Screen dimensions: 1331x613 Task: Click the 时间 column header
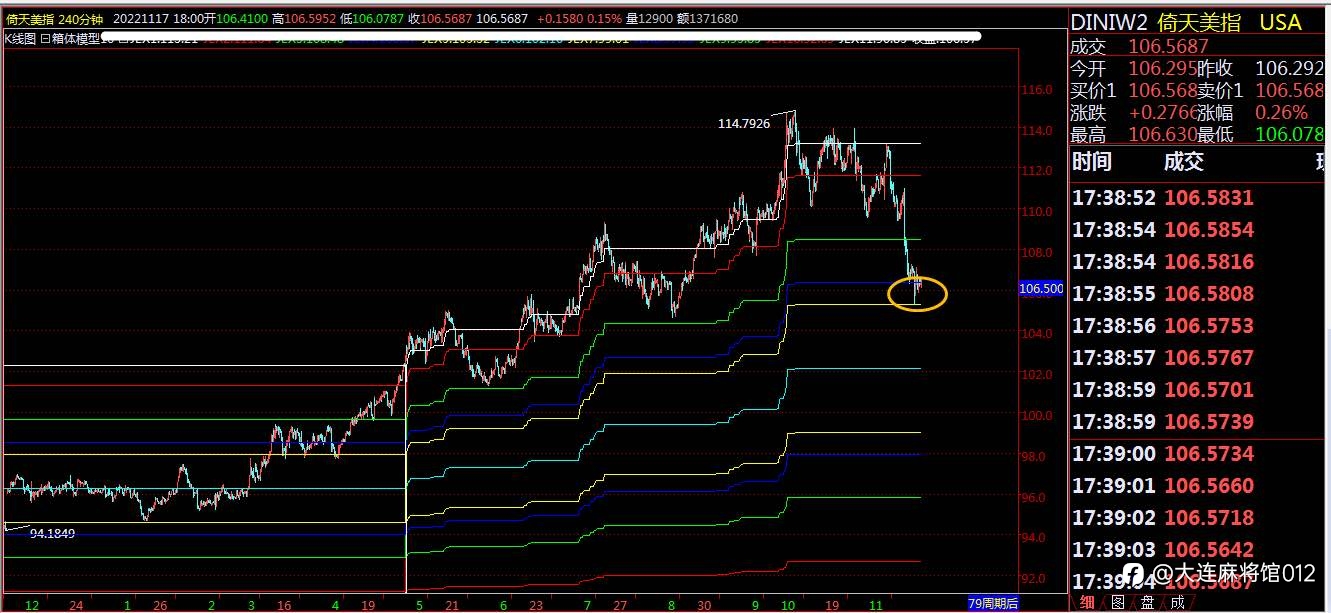click(1091, 162)
